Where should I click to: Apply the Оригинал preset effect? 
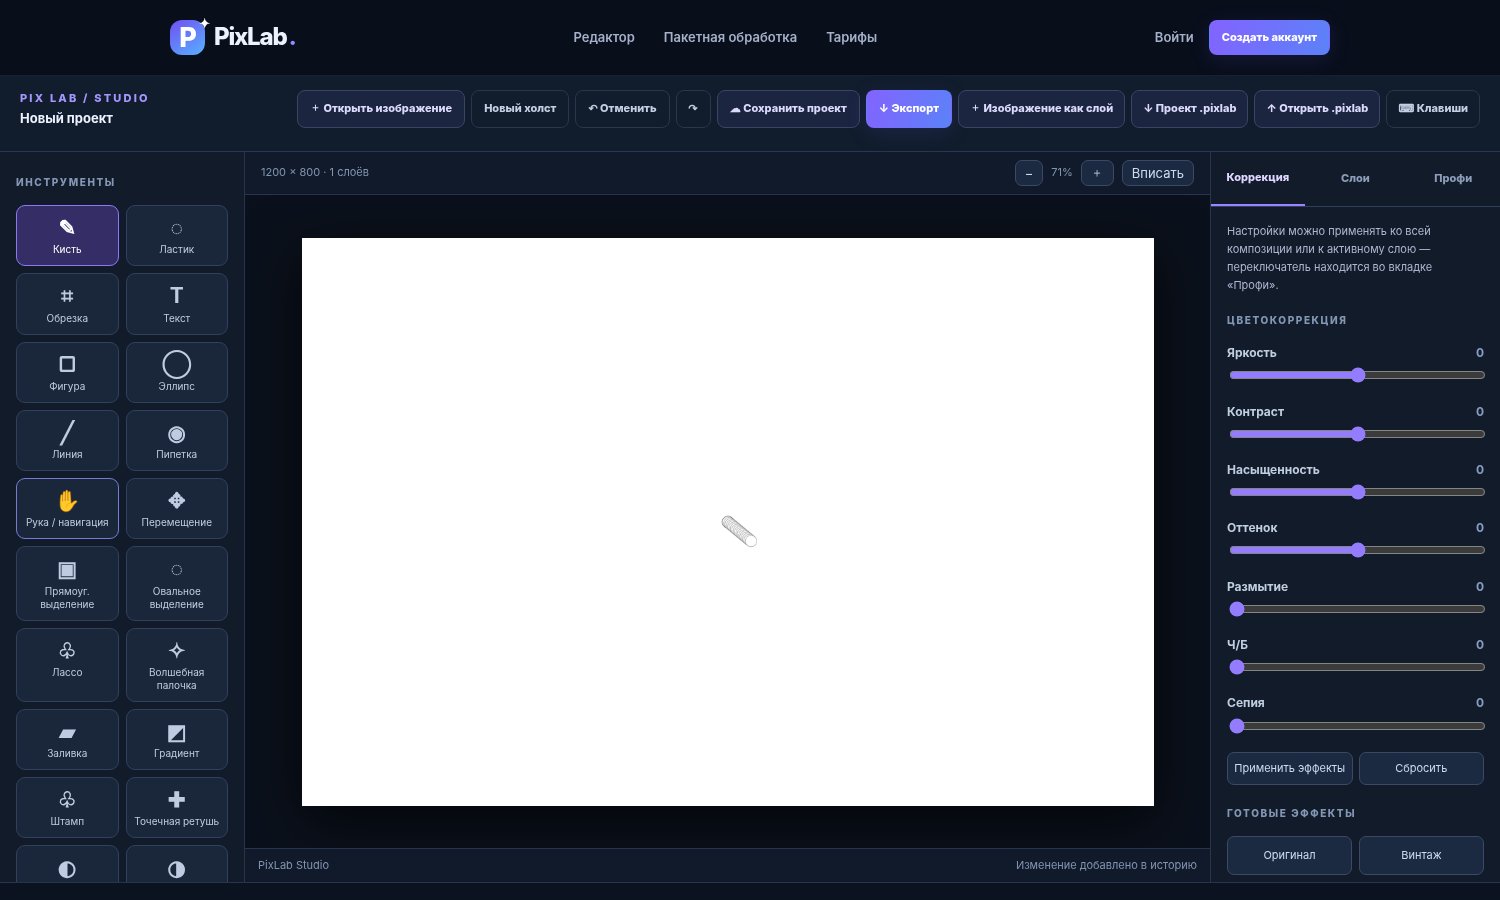tap(1289, 855)
